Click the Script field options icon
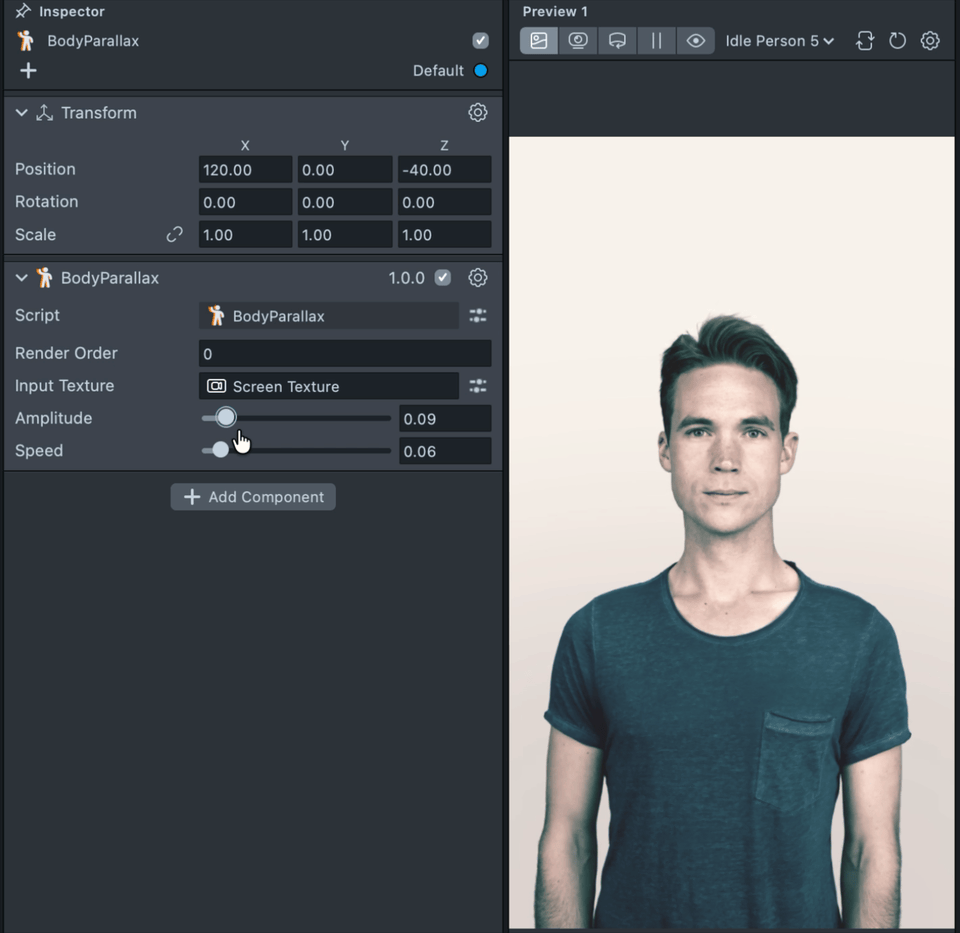This screenshot has width=960, height=933. pos(478,316)
